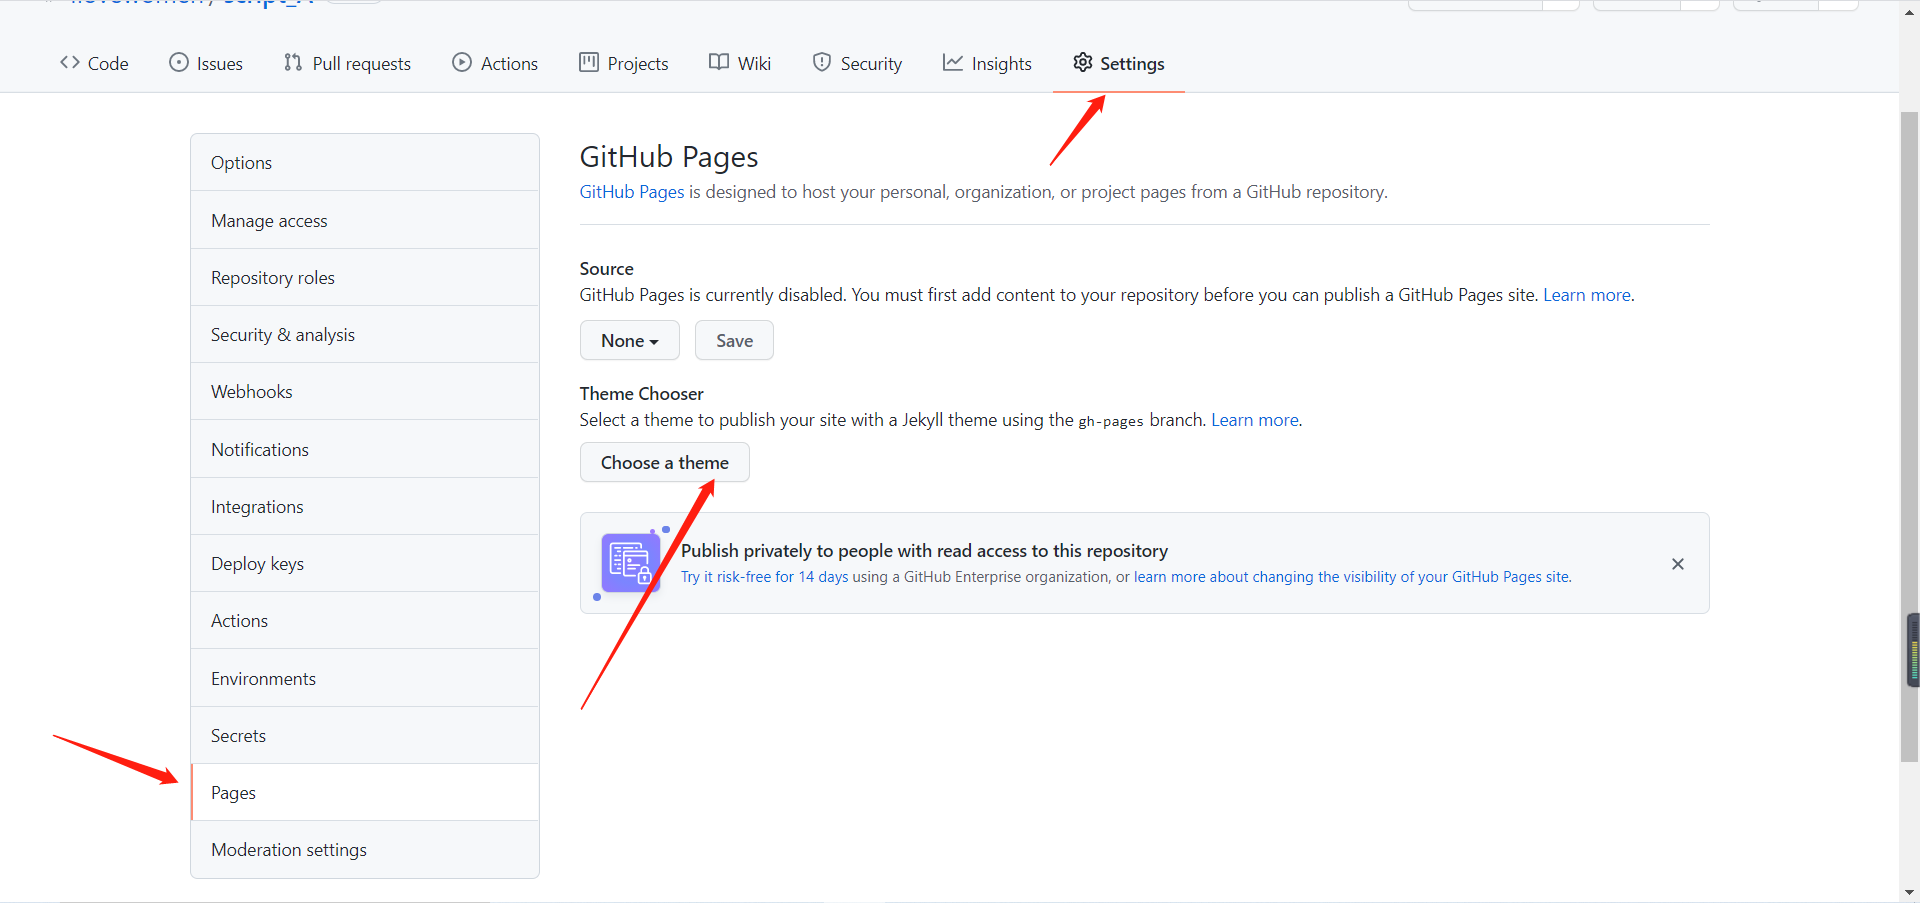This screenshot has height=903, width=1920.
Task: Open the GitHub Pages link
Action: click(x=630, y=191)
